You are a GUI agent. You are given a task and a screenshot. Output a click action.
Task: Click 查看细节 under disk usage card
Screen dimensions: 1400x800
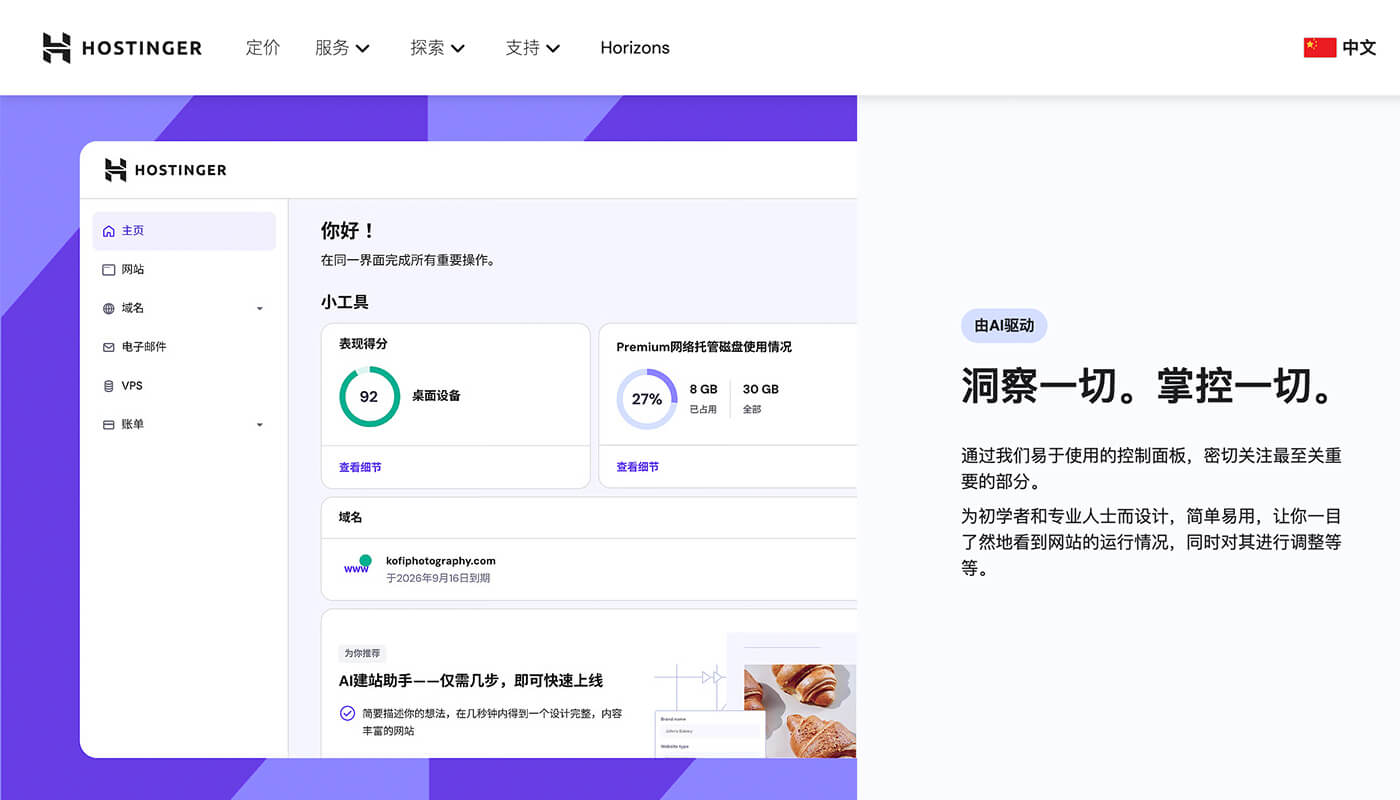[637, 467]
